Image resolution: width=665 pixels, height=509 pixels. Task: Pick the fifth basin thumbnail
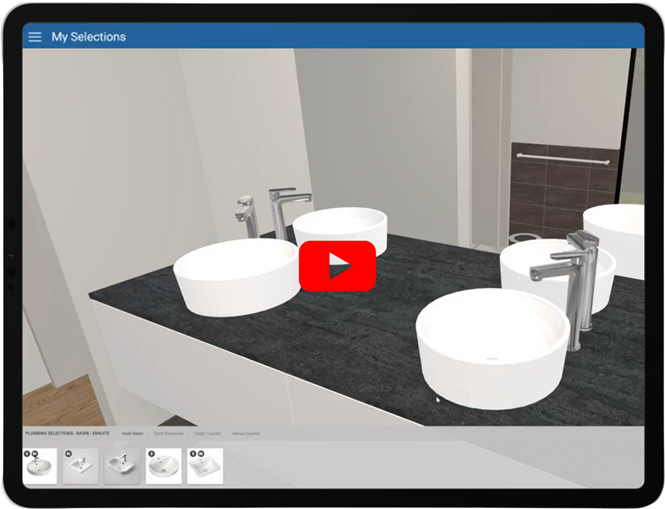(x=205, y=466)
